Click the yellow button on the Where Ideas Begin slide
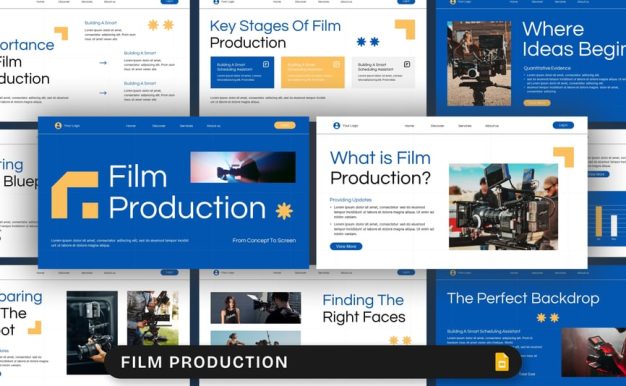 (537, 103)
